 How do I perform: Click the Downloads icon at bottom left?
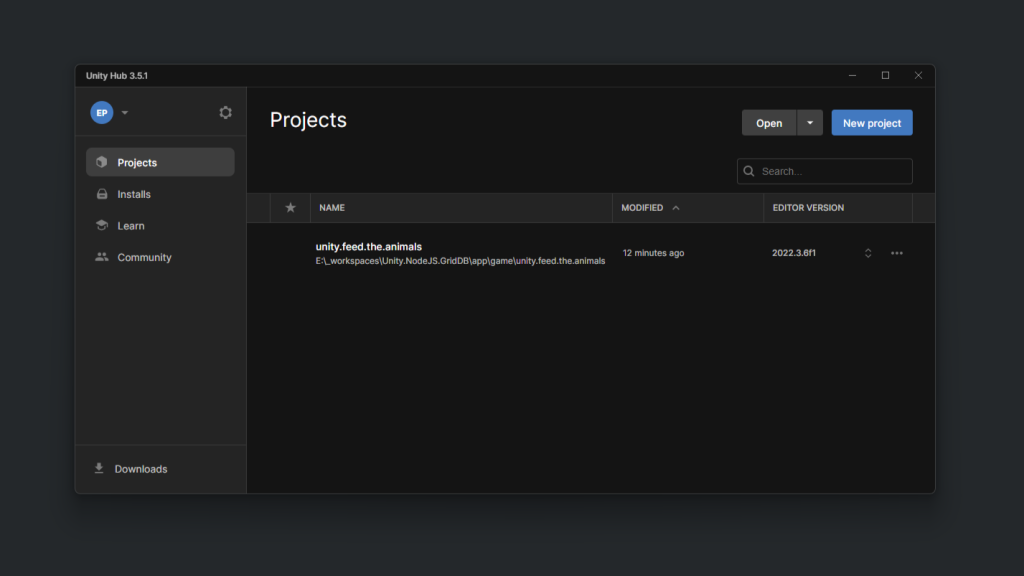[98, 468]
